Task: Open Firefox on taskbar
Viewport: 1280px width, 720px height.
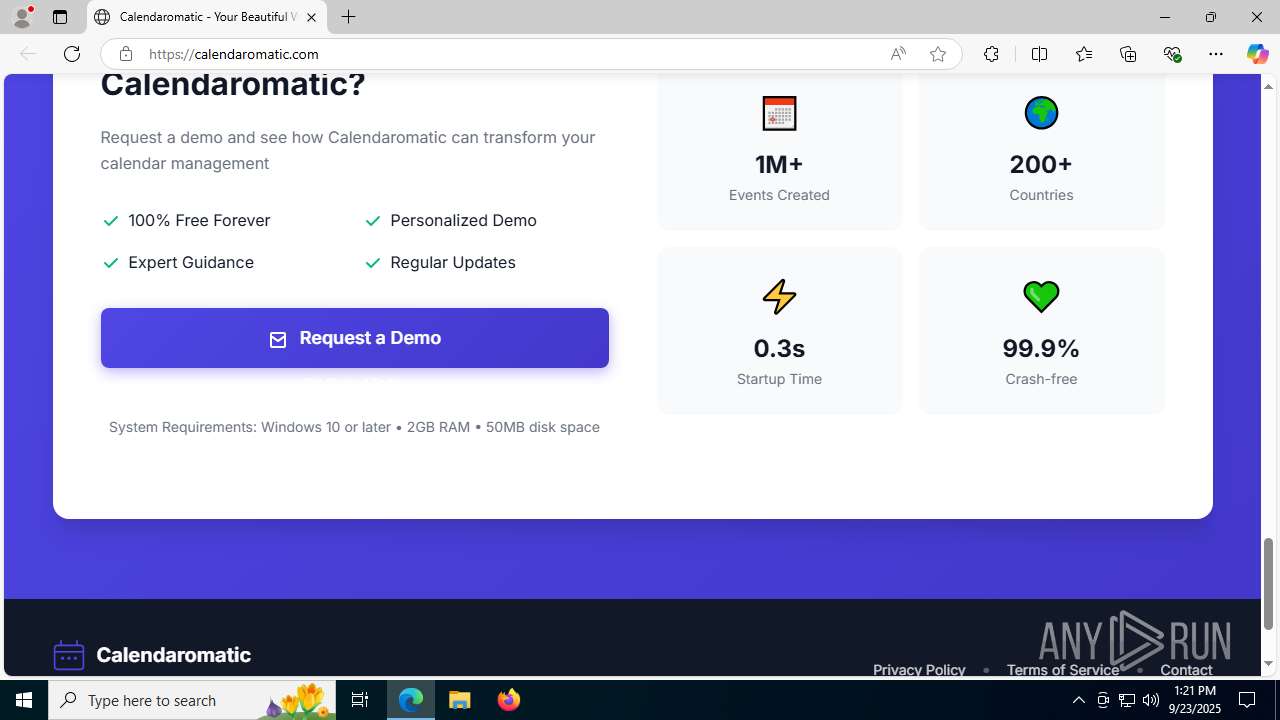Action: pyautogui.click(x=508, y=700)
